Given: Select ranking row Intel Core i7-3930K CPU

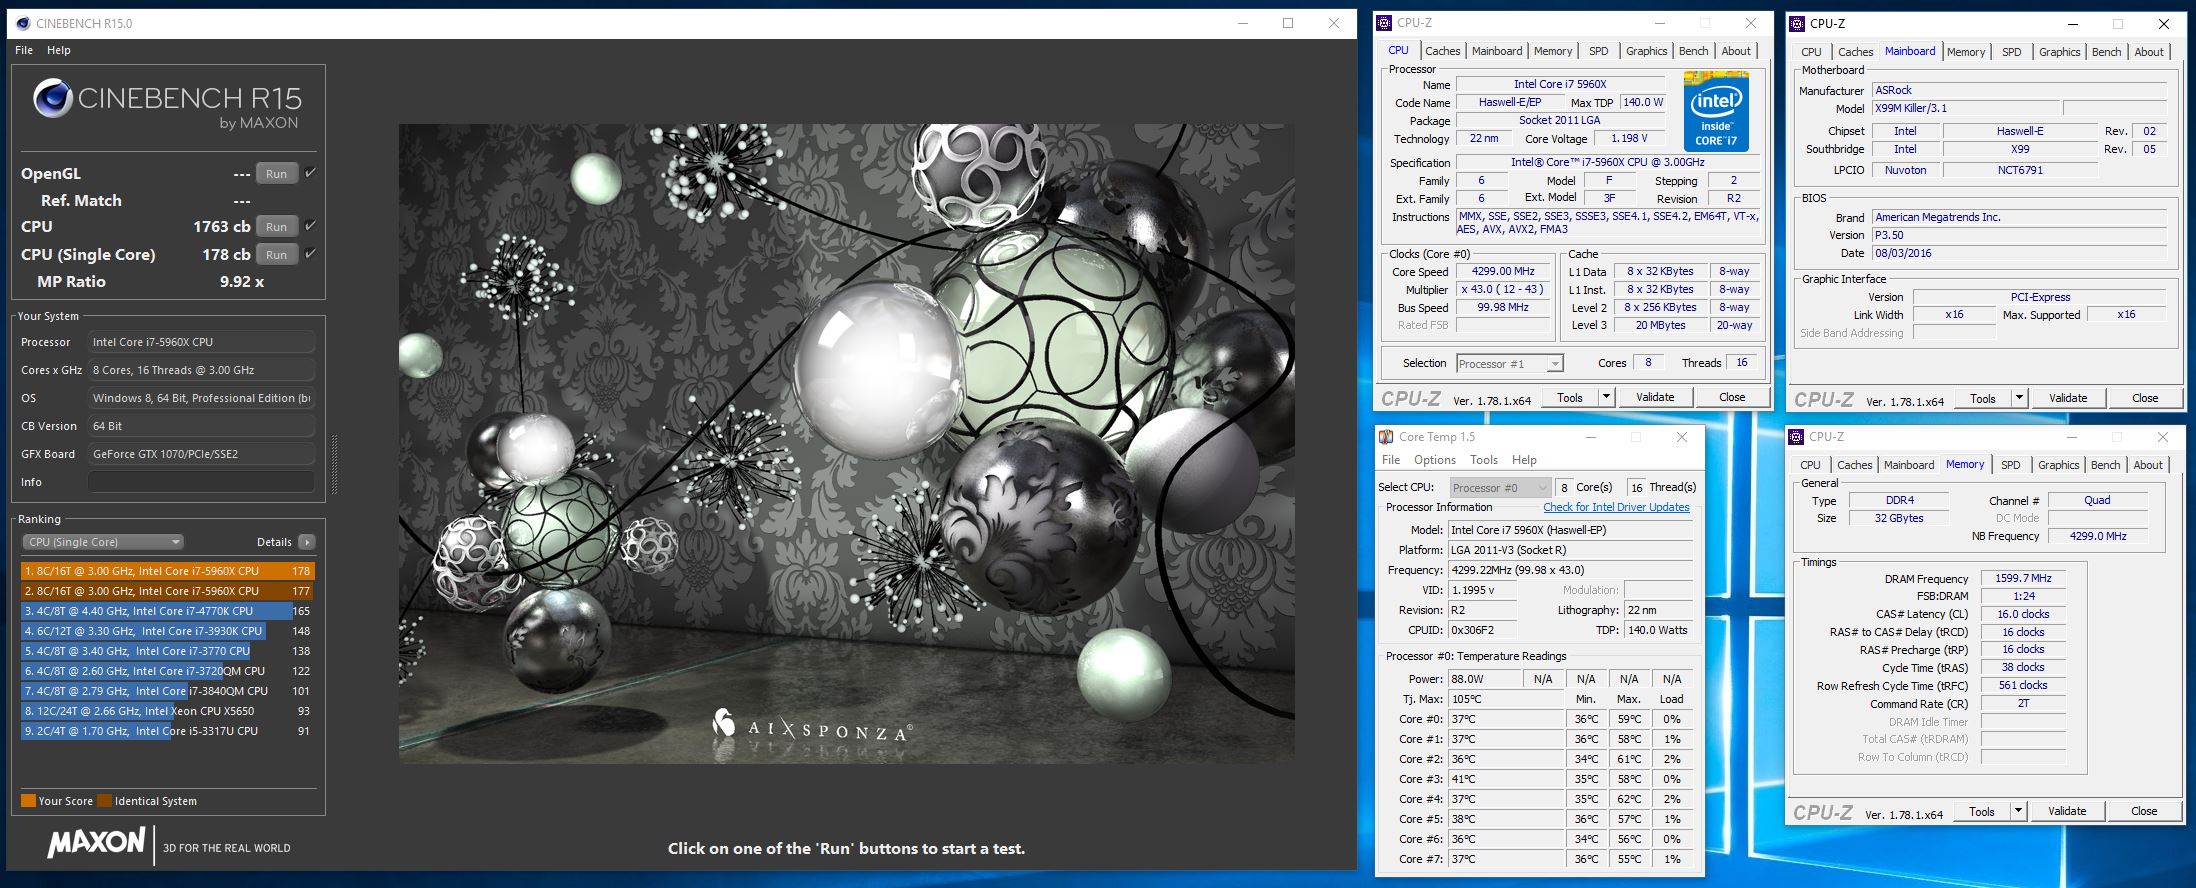Looking at the screenshot, I should [x=167, y=631].
